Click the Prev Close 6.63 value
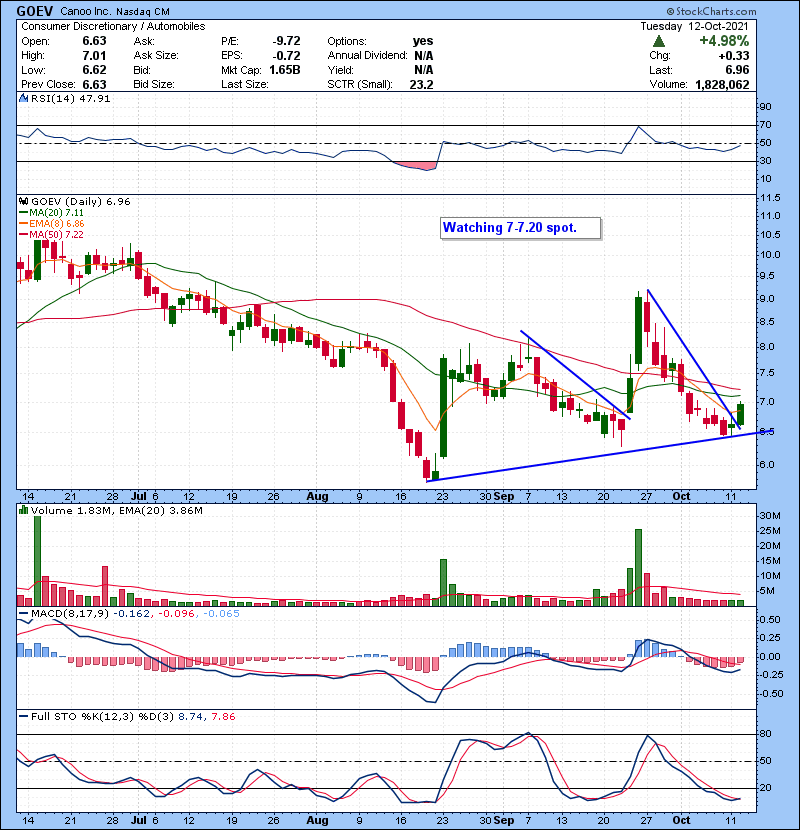800x830 pixels. coord(94,84)
